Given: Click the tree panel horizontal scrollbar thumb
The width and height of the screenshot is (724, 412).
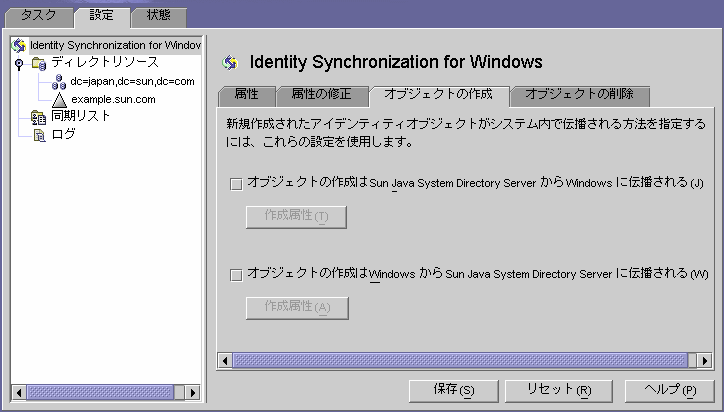Looking at the screenshot, I should [x=100, y=393].
